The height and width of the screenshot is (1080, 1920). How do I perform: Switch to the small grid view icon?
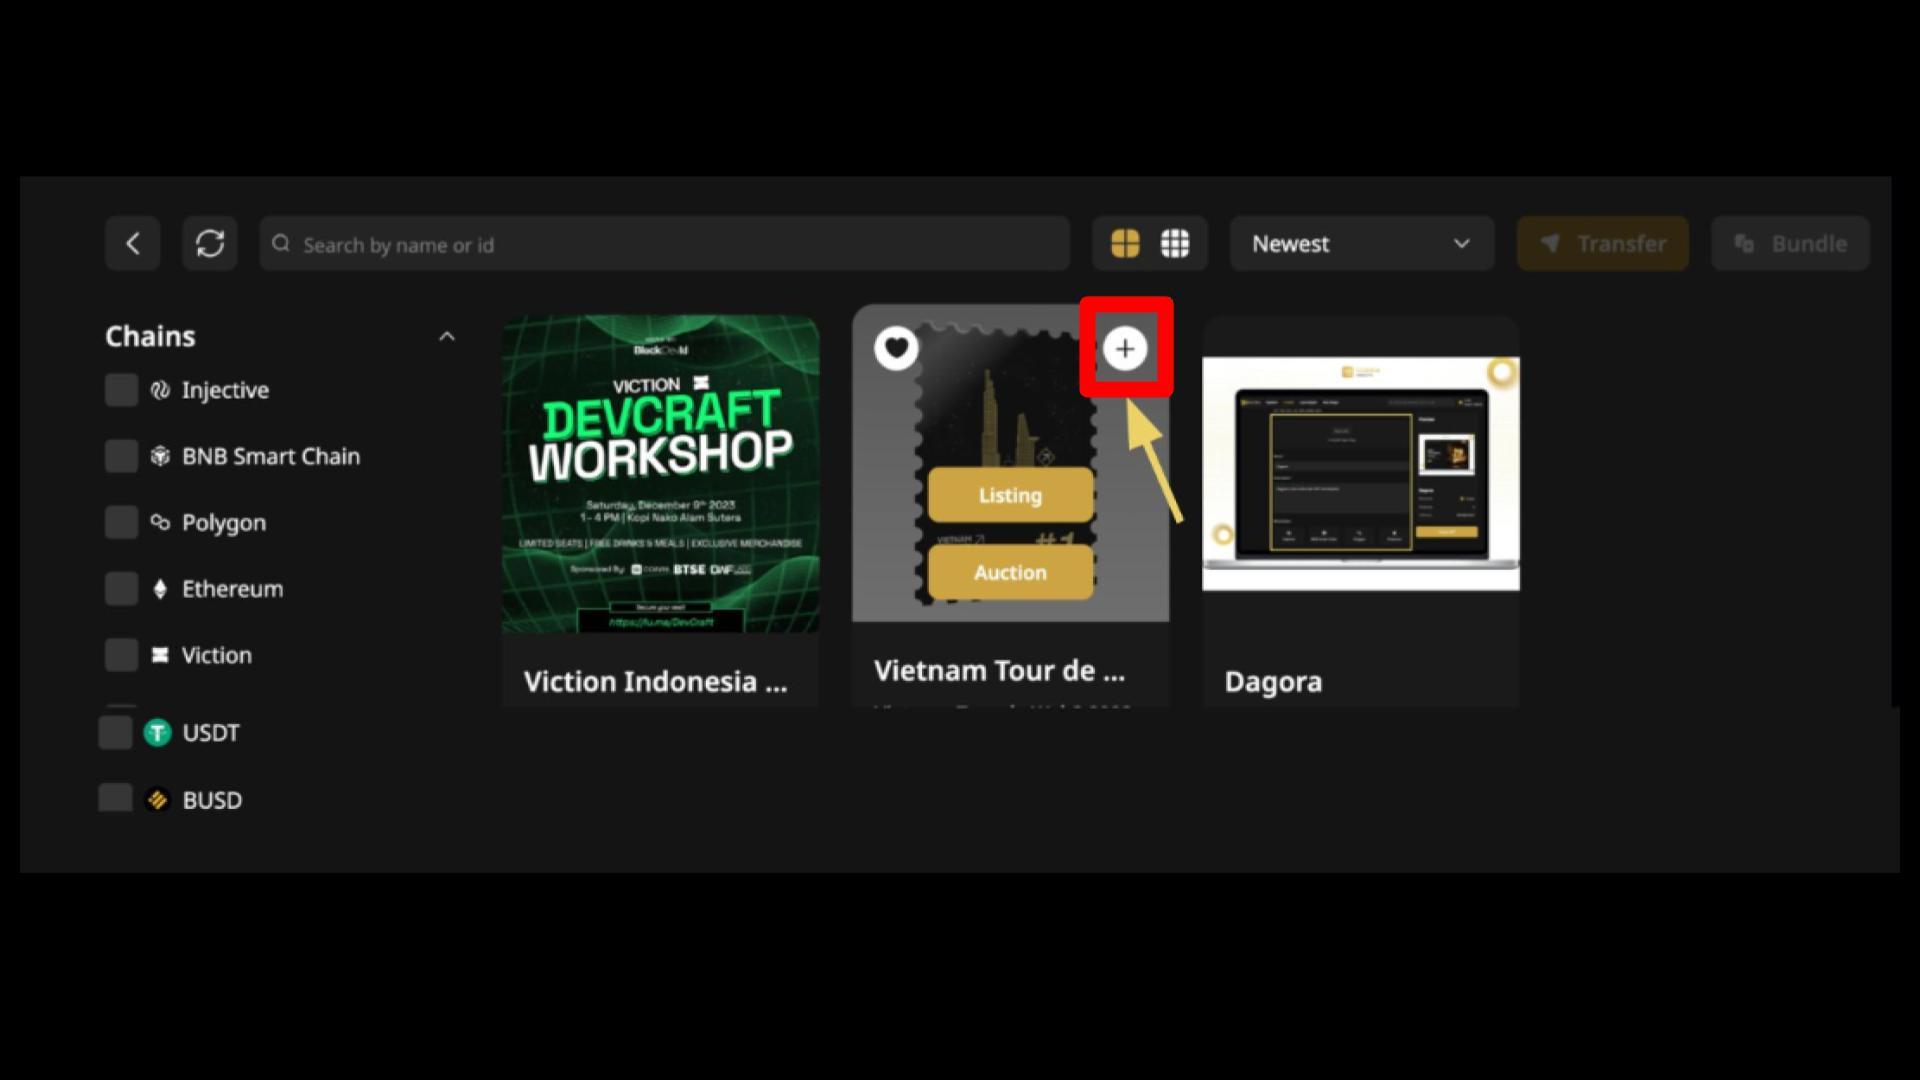[x=1175, y=244]
